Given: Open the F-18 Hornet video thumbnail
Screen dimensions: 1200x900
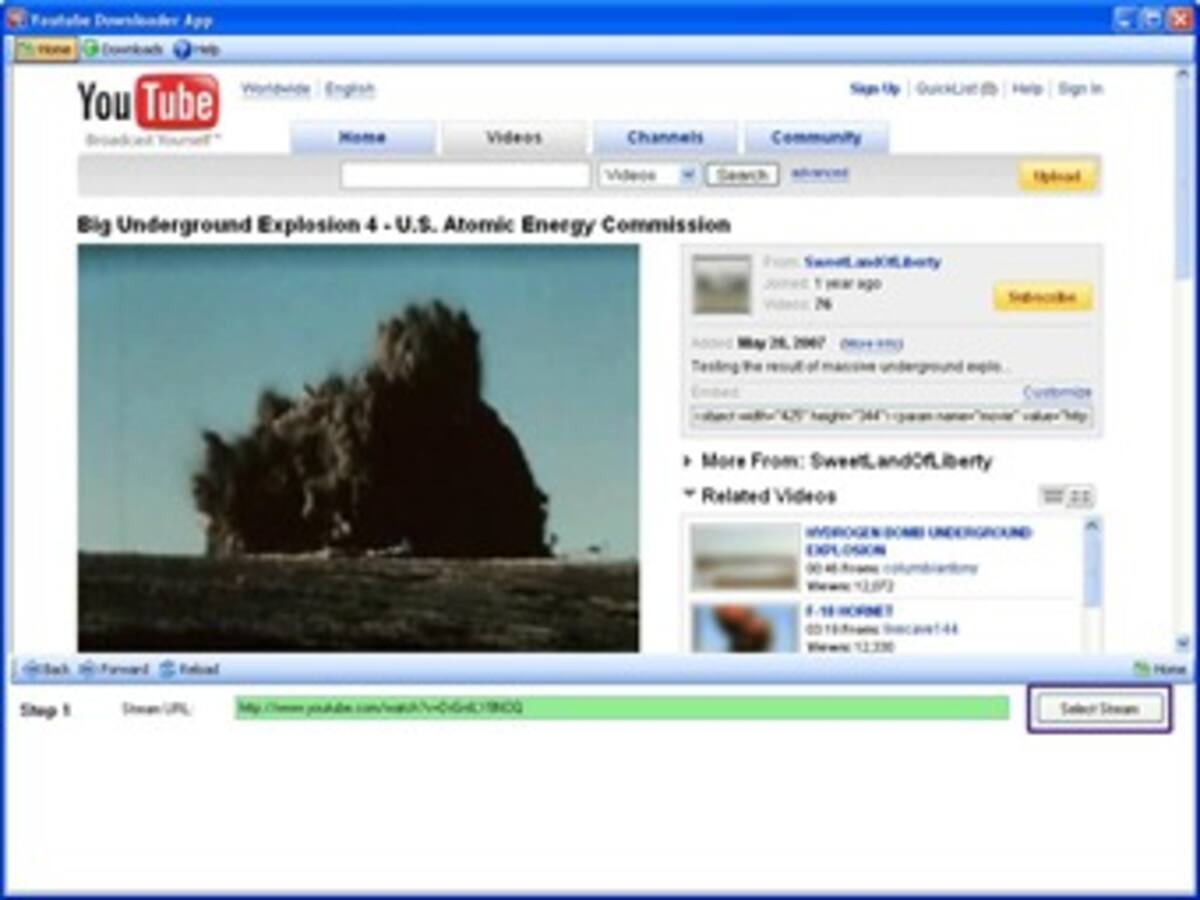Looking at the screenshot, I should 745,628.
